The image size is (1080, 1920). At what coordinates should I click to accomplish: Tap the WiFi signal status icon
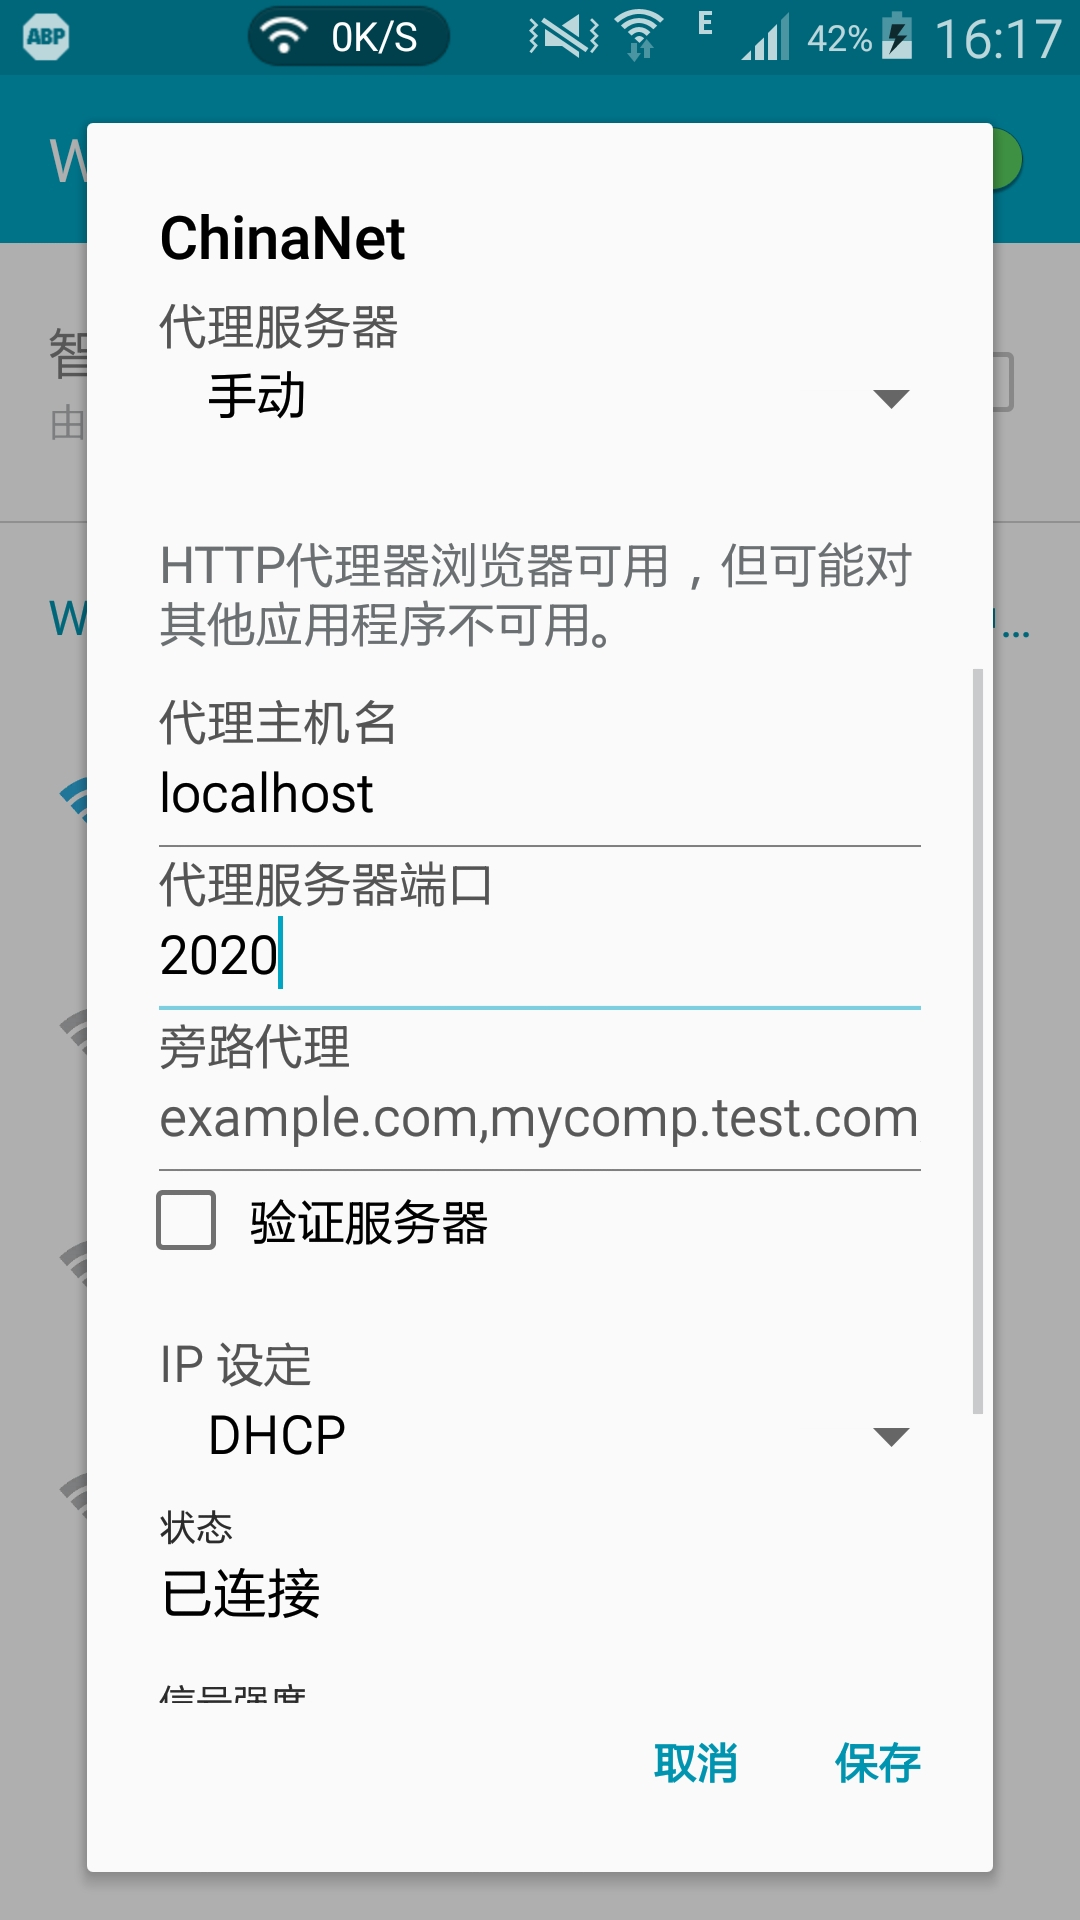coord(640,36)
